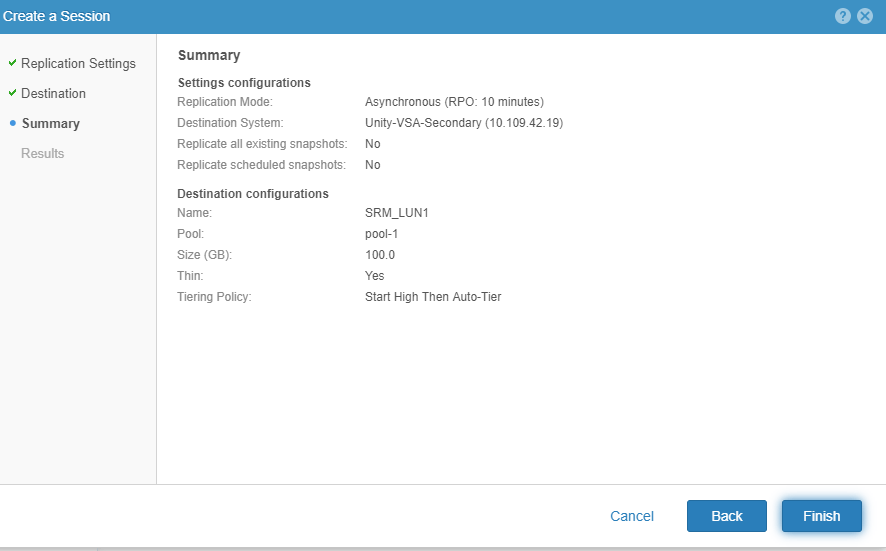Close the Create a Session dialog
The image size is (886, 551).
tap(865, 16)
